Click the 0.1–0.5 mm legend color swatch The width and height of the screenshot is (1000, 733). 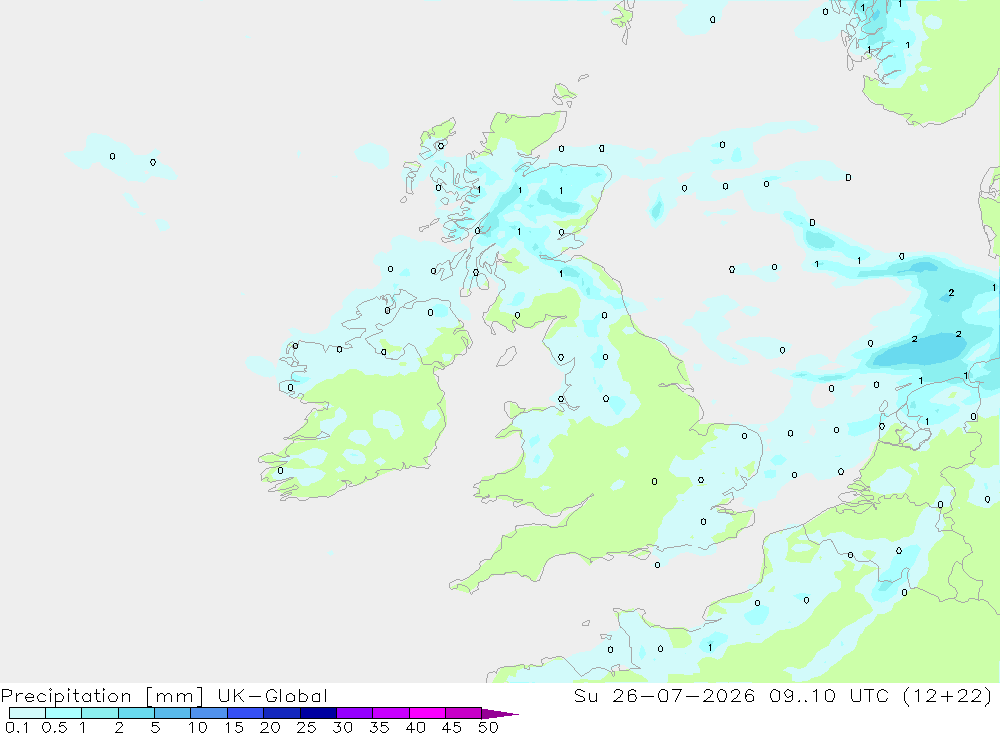[27, 713]
